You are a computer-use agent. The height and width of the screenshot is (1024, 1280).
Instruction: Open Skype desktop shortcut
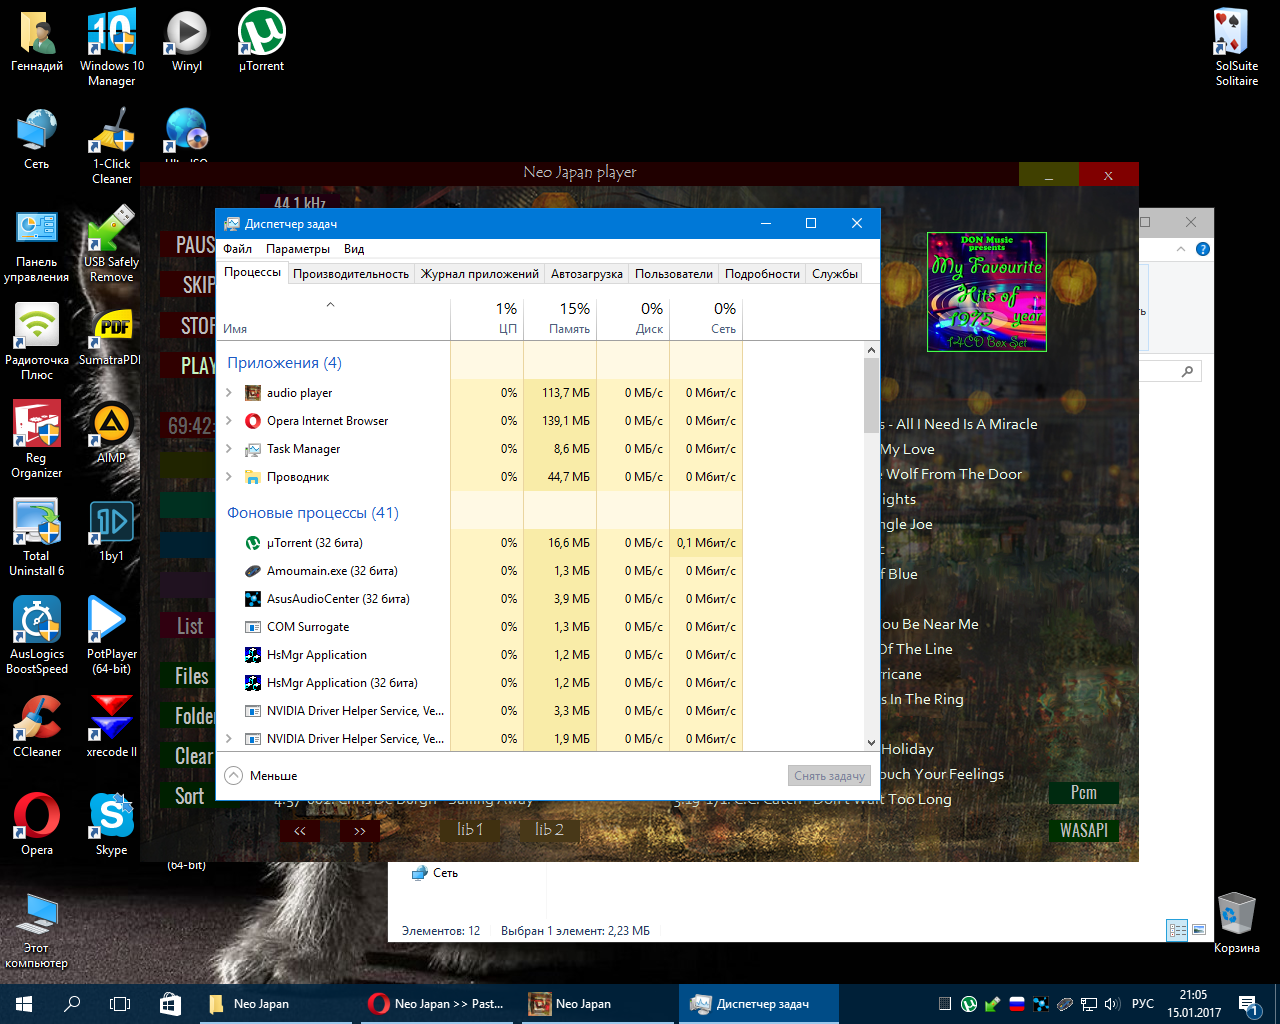111,825
